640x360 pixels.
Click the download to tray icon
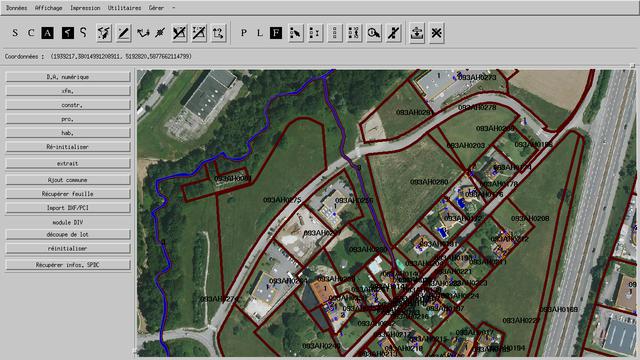[x=417, y=33]
